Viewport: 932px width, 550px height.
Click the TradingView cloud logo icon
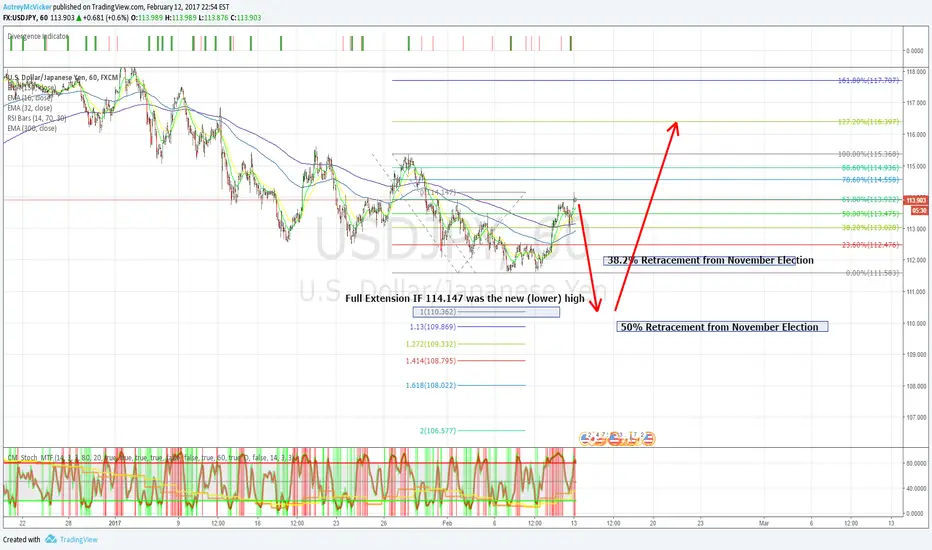coord(51,539)
